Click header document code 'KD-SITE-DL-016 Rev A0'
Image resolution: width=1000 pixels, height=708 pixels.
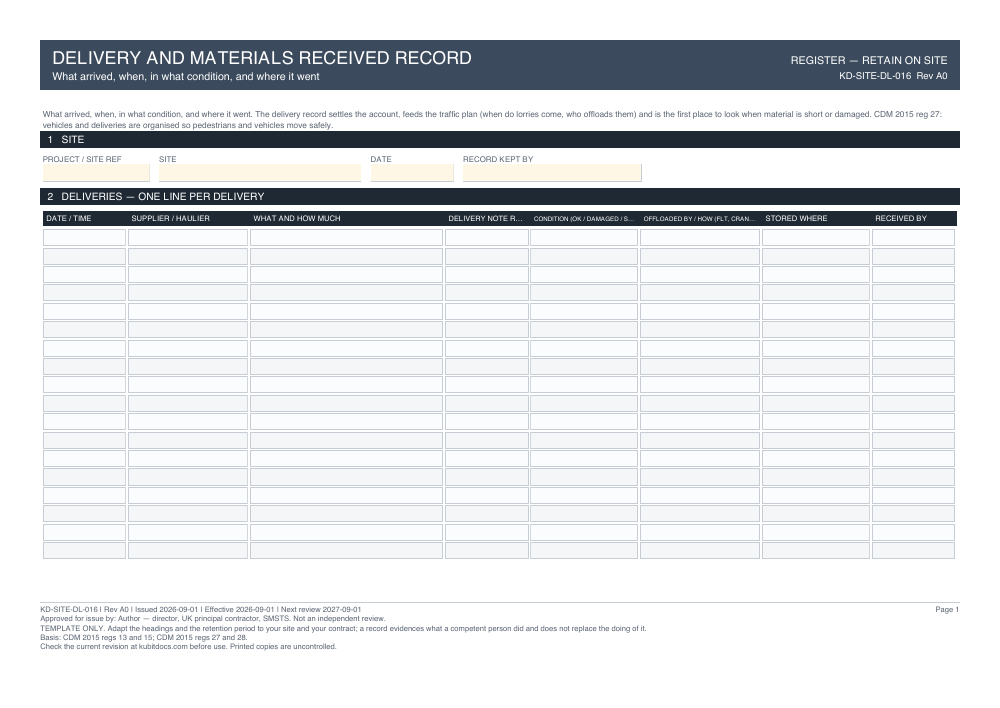pyautogui.click(x=893, y=76)
